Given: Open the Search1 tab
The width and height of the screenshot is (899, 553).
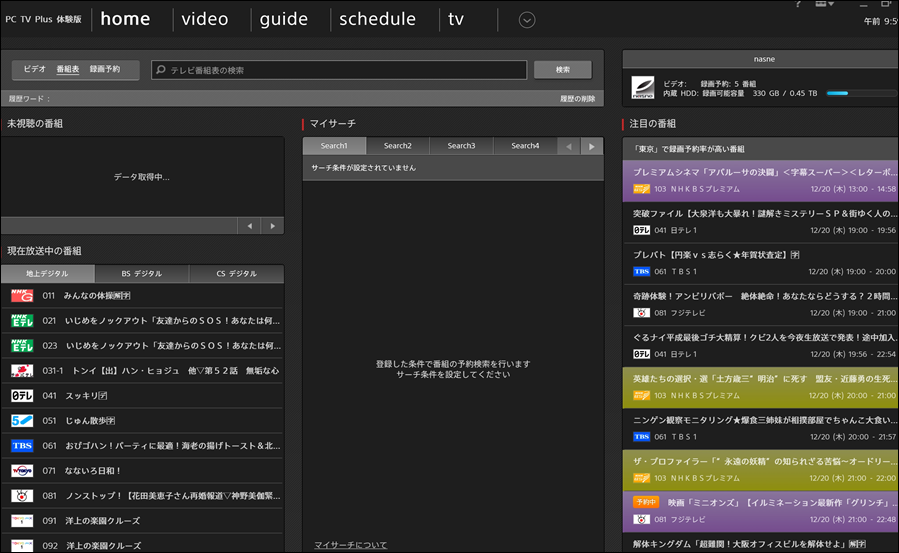Looking at the screenshot, I should tap(334, 146).
